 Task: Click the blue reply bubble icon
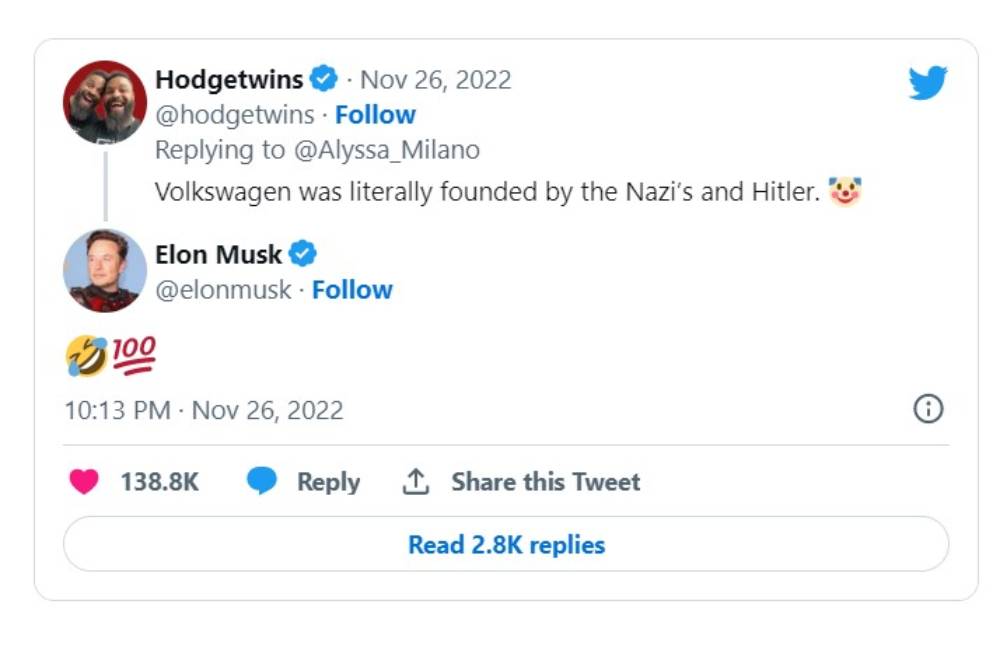coord(262,482)
